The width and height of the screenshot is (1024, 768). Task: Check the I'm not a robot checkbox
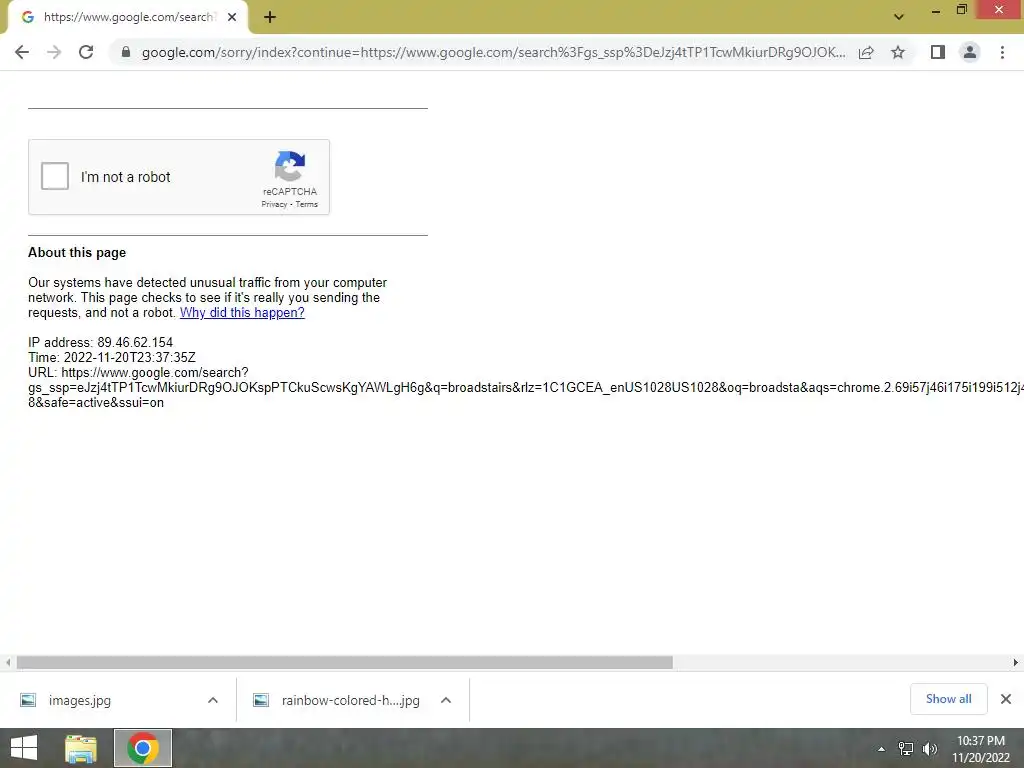(x=55, y=176)
